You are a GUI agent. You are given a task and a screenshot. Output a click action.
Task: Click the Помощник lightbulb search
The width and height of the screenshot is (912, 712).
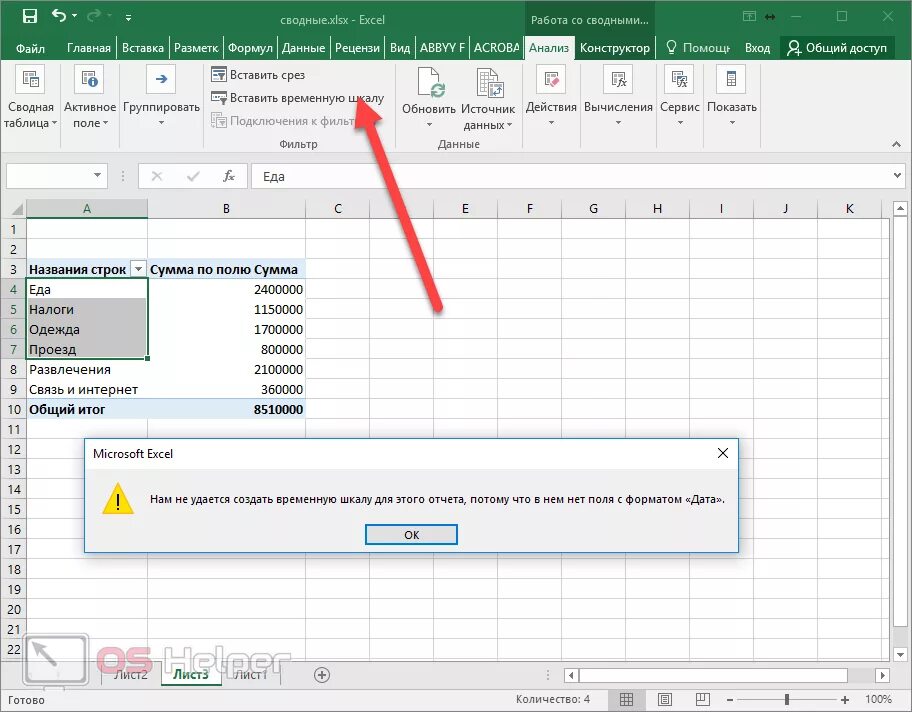click(697, 48)
